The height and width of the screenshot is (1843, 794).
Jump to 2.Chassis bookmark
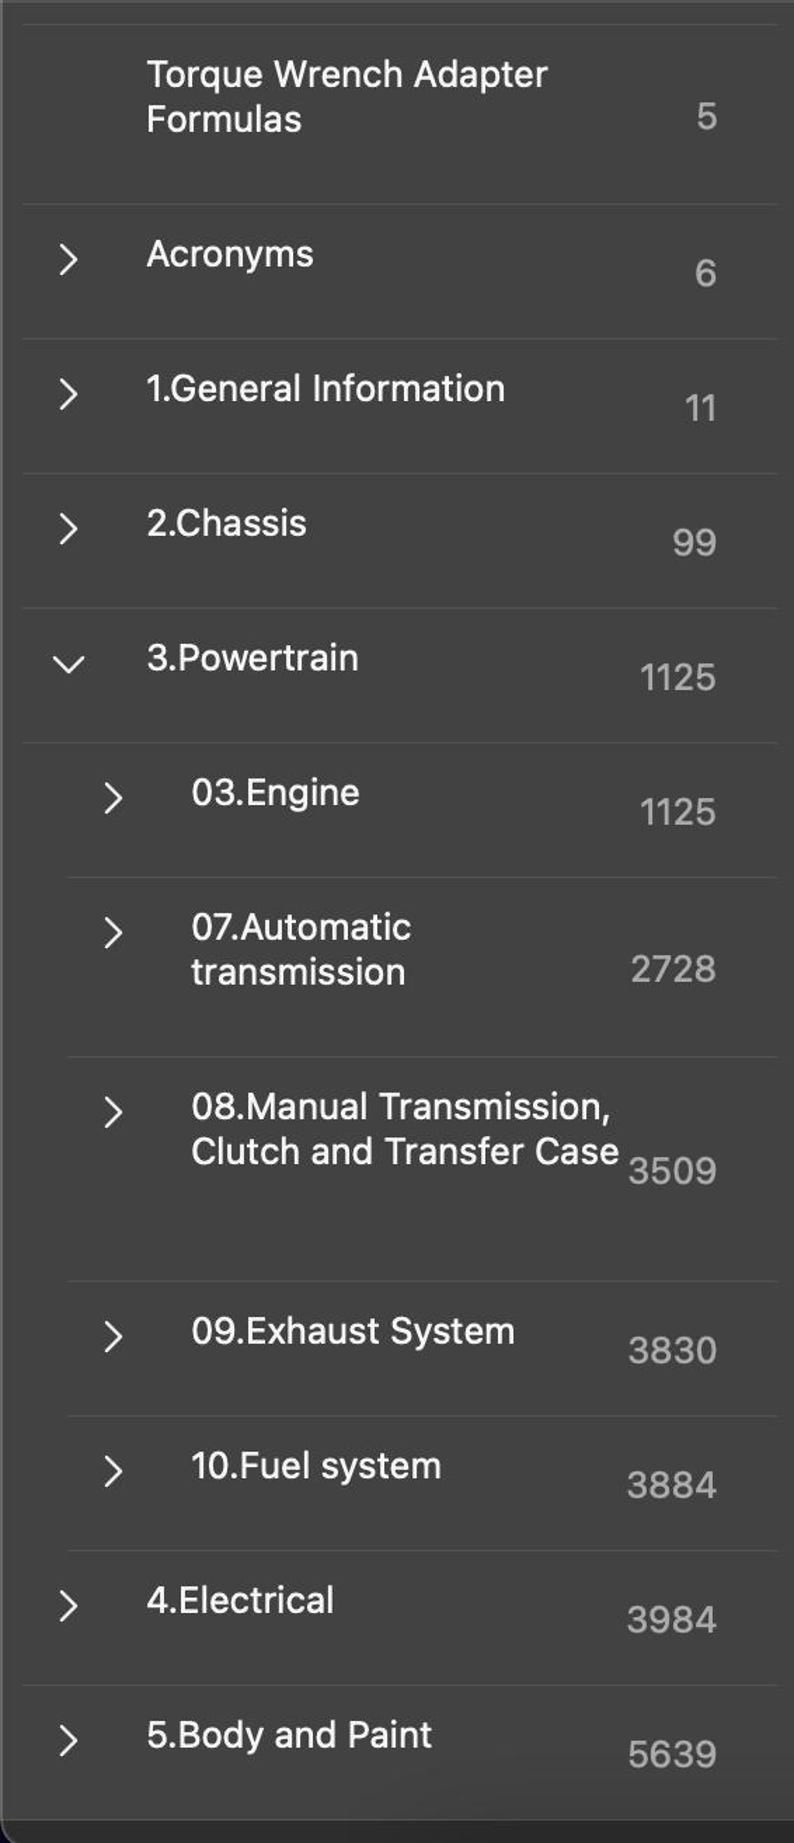pyautogui.click(x=227, y=523)
